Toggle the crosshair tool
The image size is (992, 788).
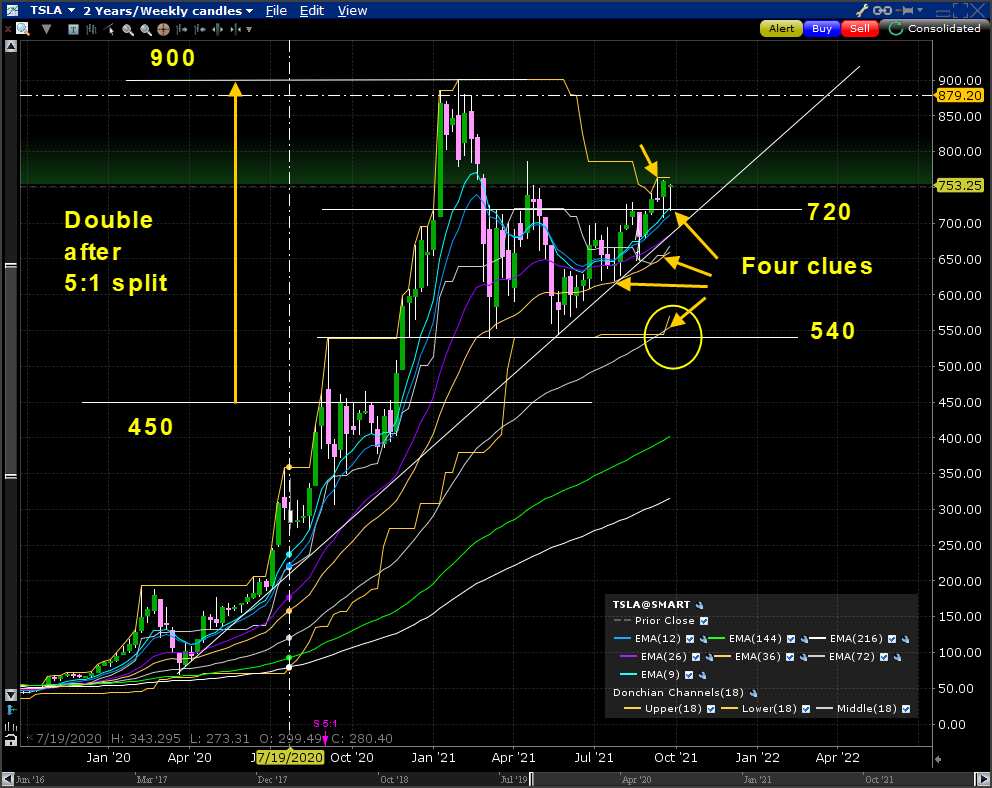(163, 29)
